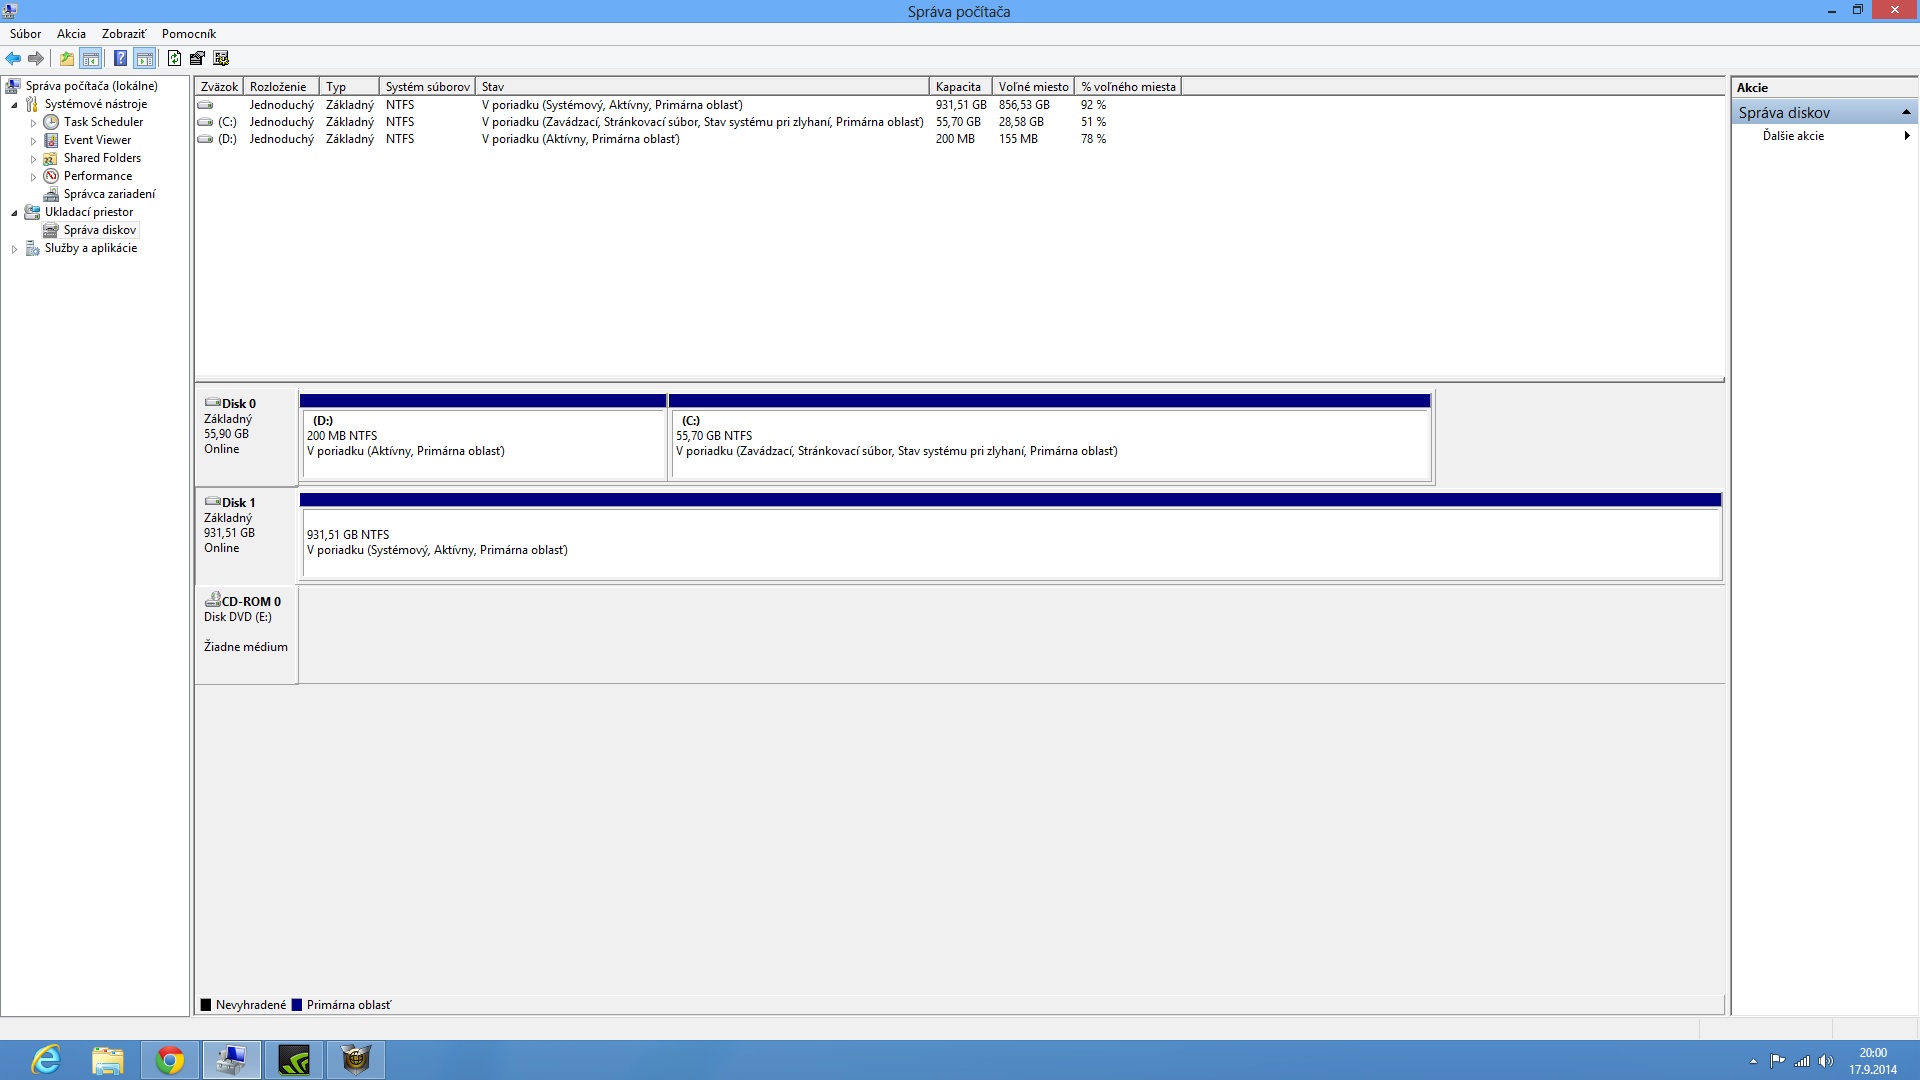This screenshot has height=1080, width=1920.
Task: Toggle the Show/Hide Action Pane button
Action: 144,58
